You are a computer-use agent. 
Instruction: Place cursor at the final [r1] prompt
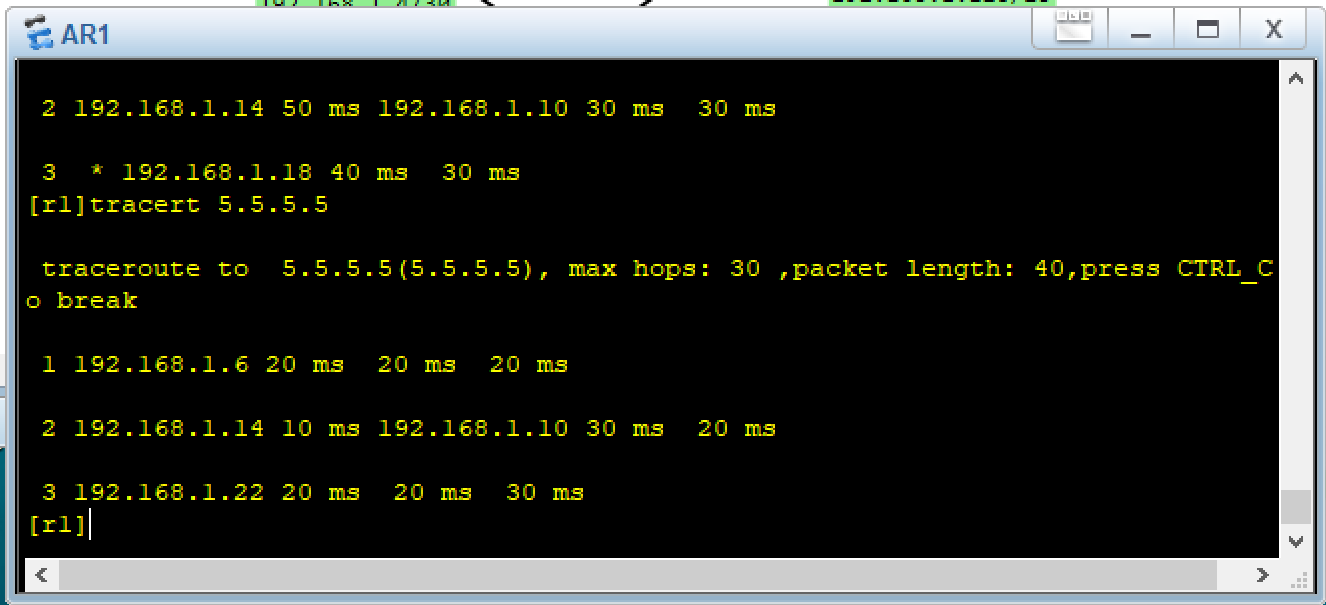[60, 524]
